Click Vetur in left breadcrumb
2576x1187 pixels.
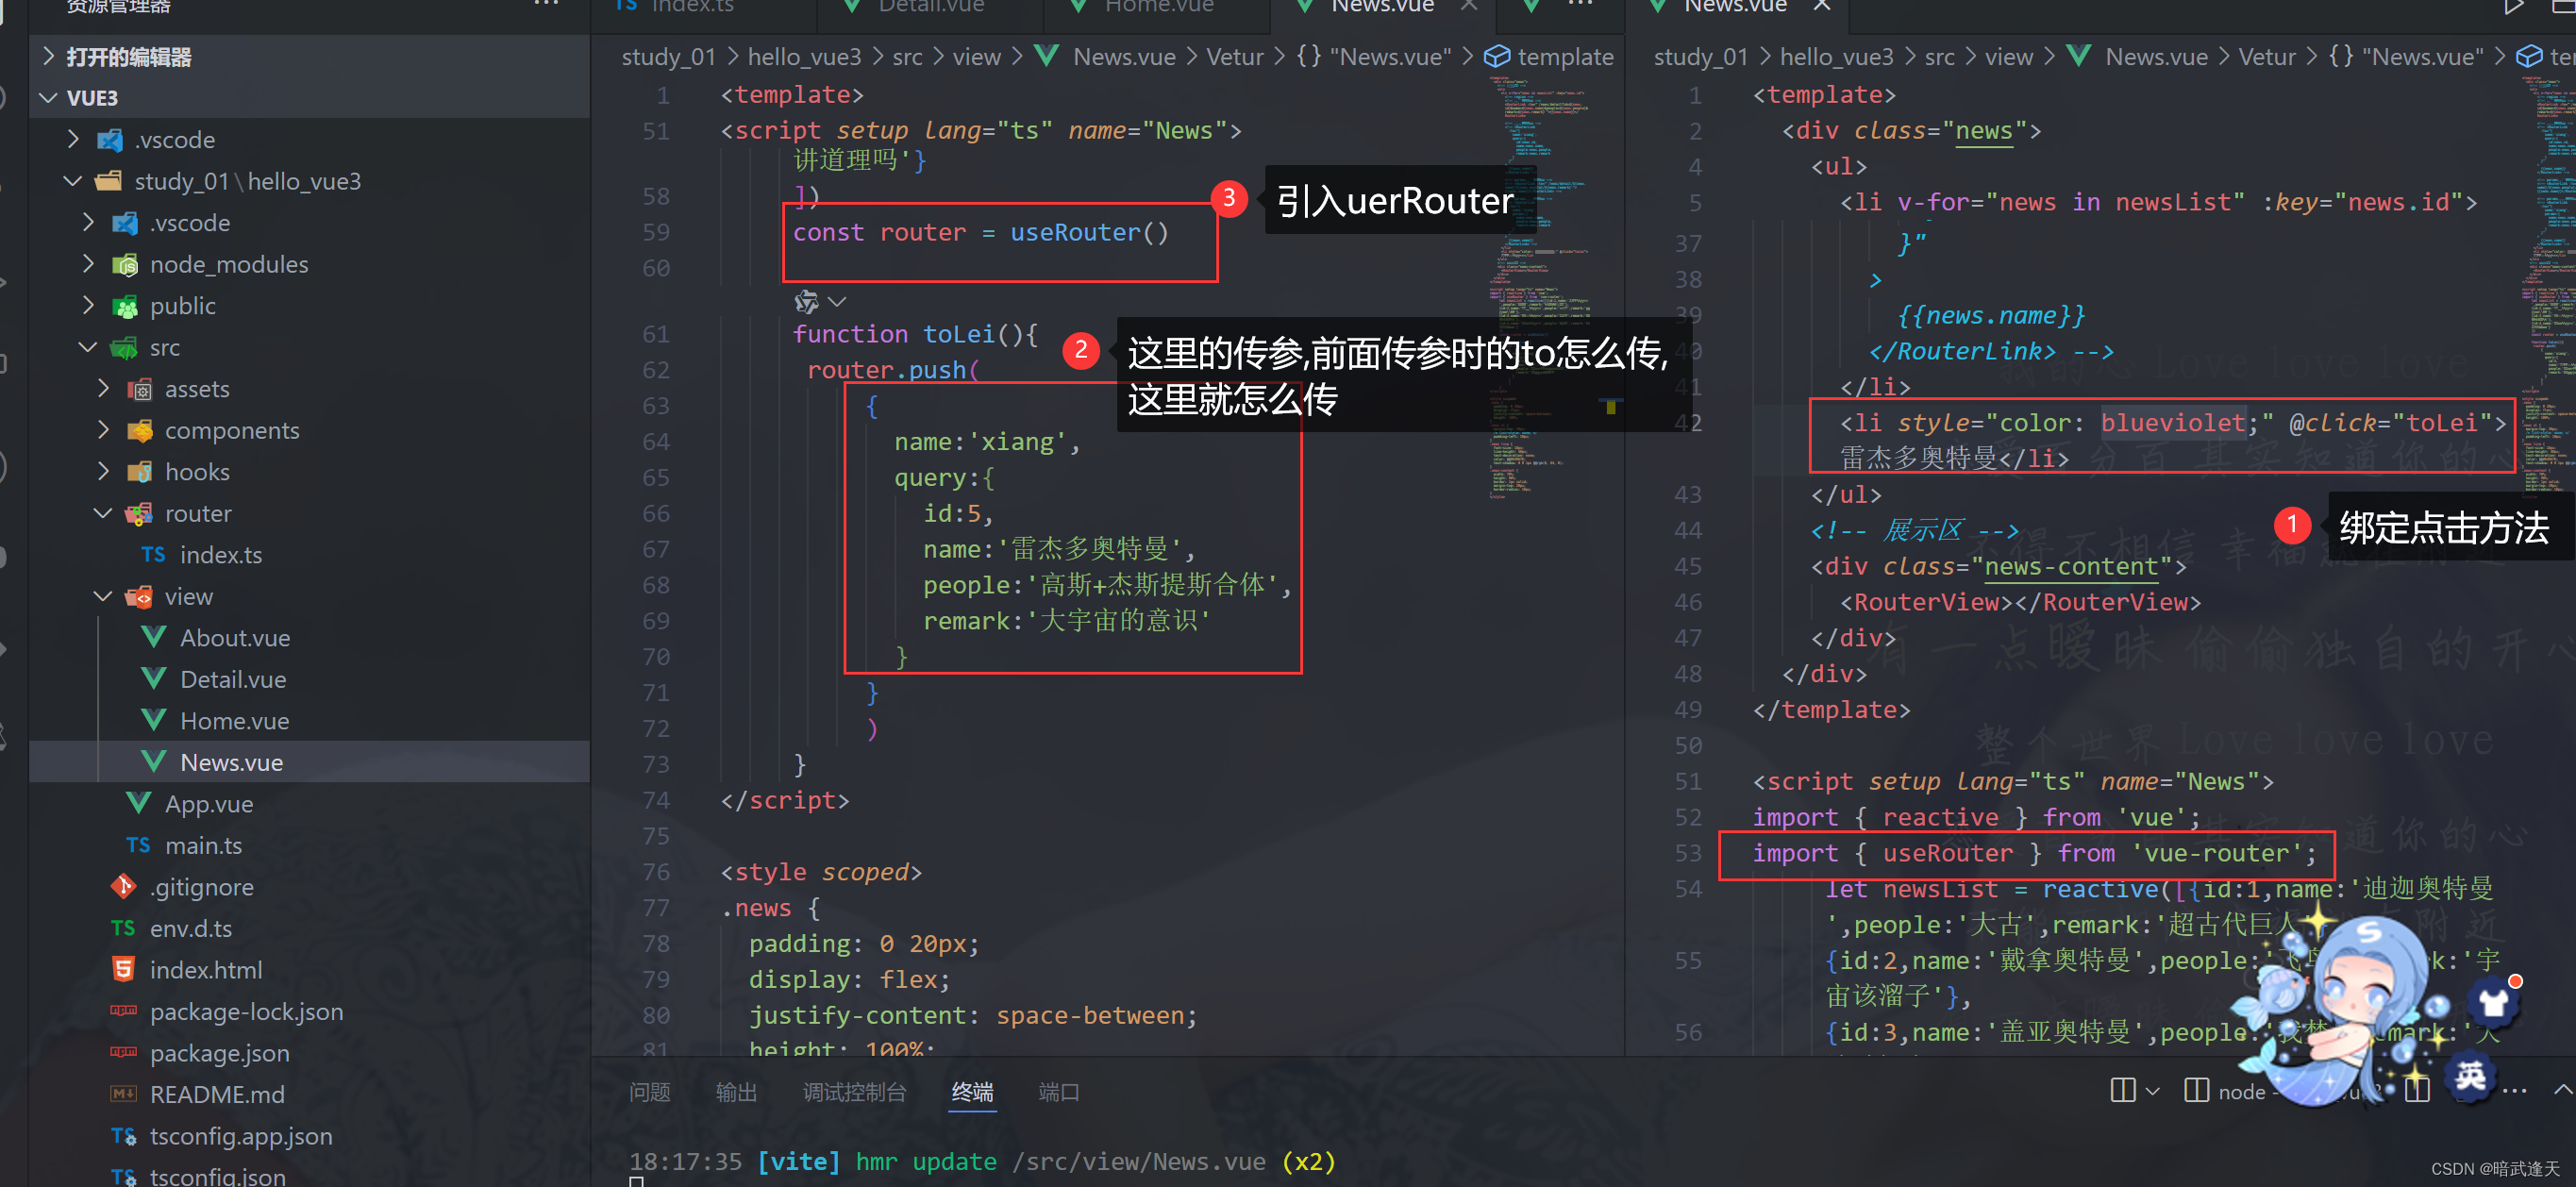tap(1235, 57)
